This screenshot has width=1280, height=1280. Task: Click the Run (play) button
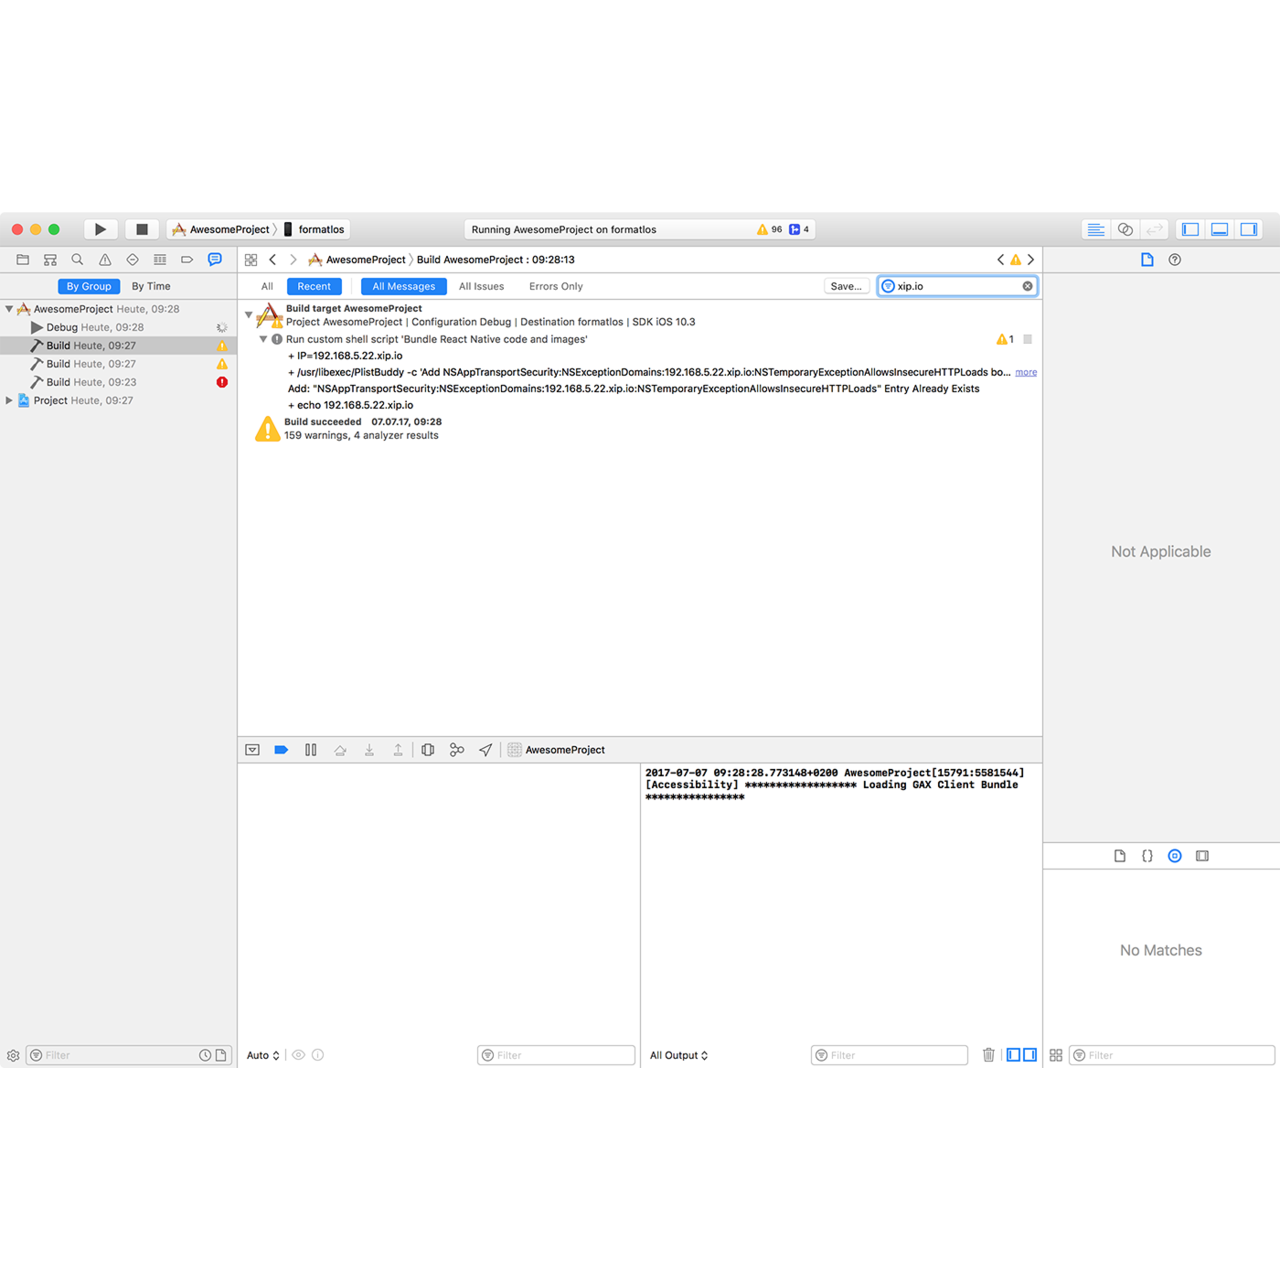100,229
